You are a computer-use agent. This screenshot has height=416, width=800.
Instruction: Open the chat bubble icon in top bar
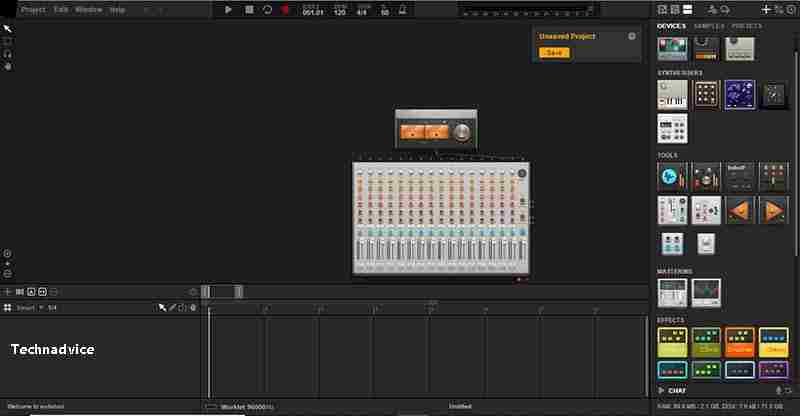tap(725, 10)
